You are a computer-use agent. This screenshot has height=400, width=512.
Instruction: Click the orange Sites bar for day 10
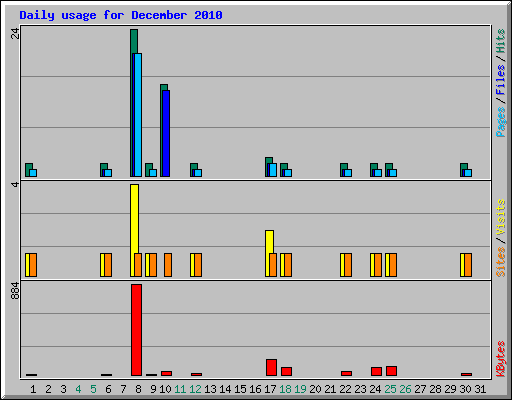tap(168, 265)
